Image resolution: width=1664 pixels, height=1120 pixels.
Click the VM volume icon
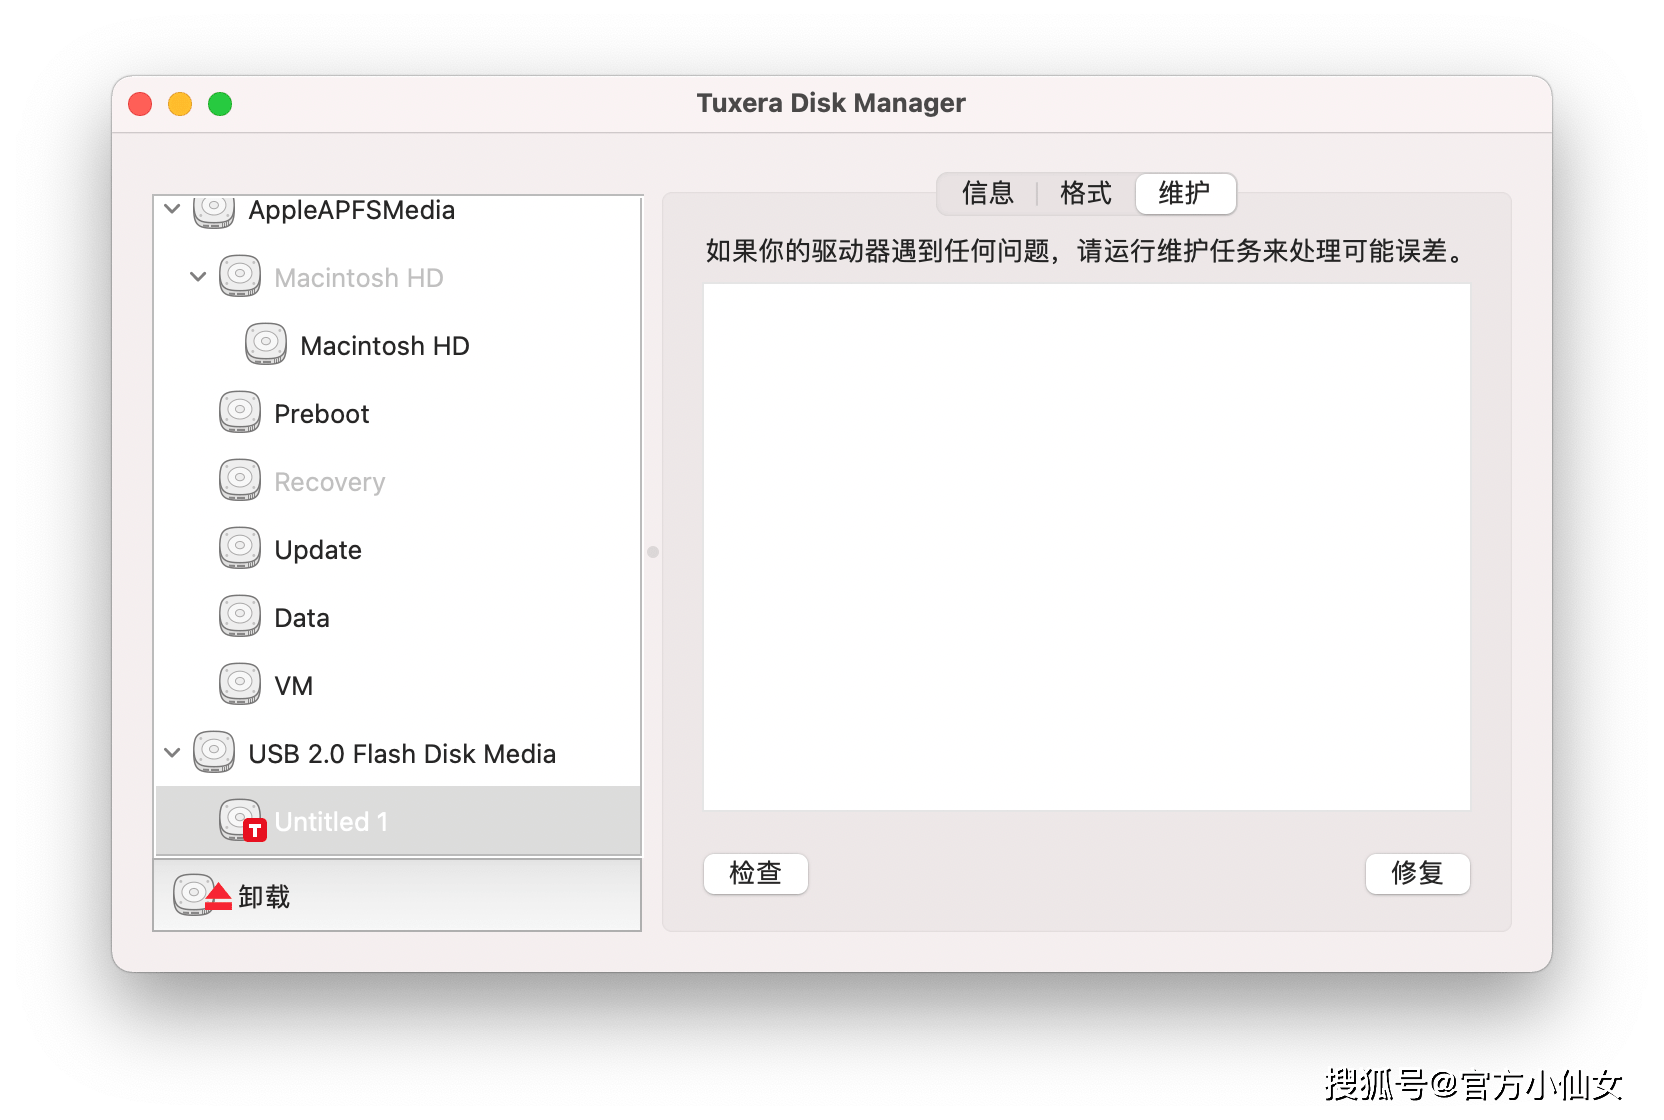240,685
